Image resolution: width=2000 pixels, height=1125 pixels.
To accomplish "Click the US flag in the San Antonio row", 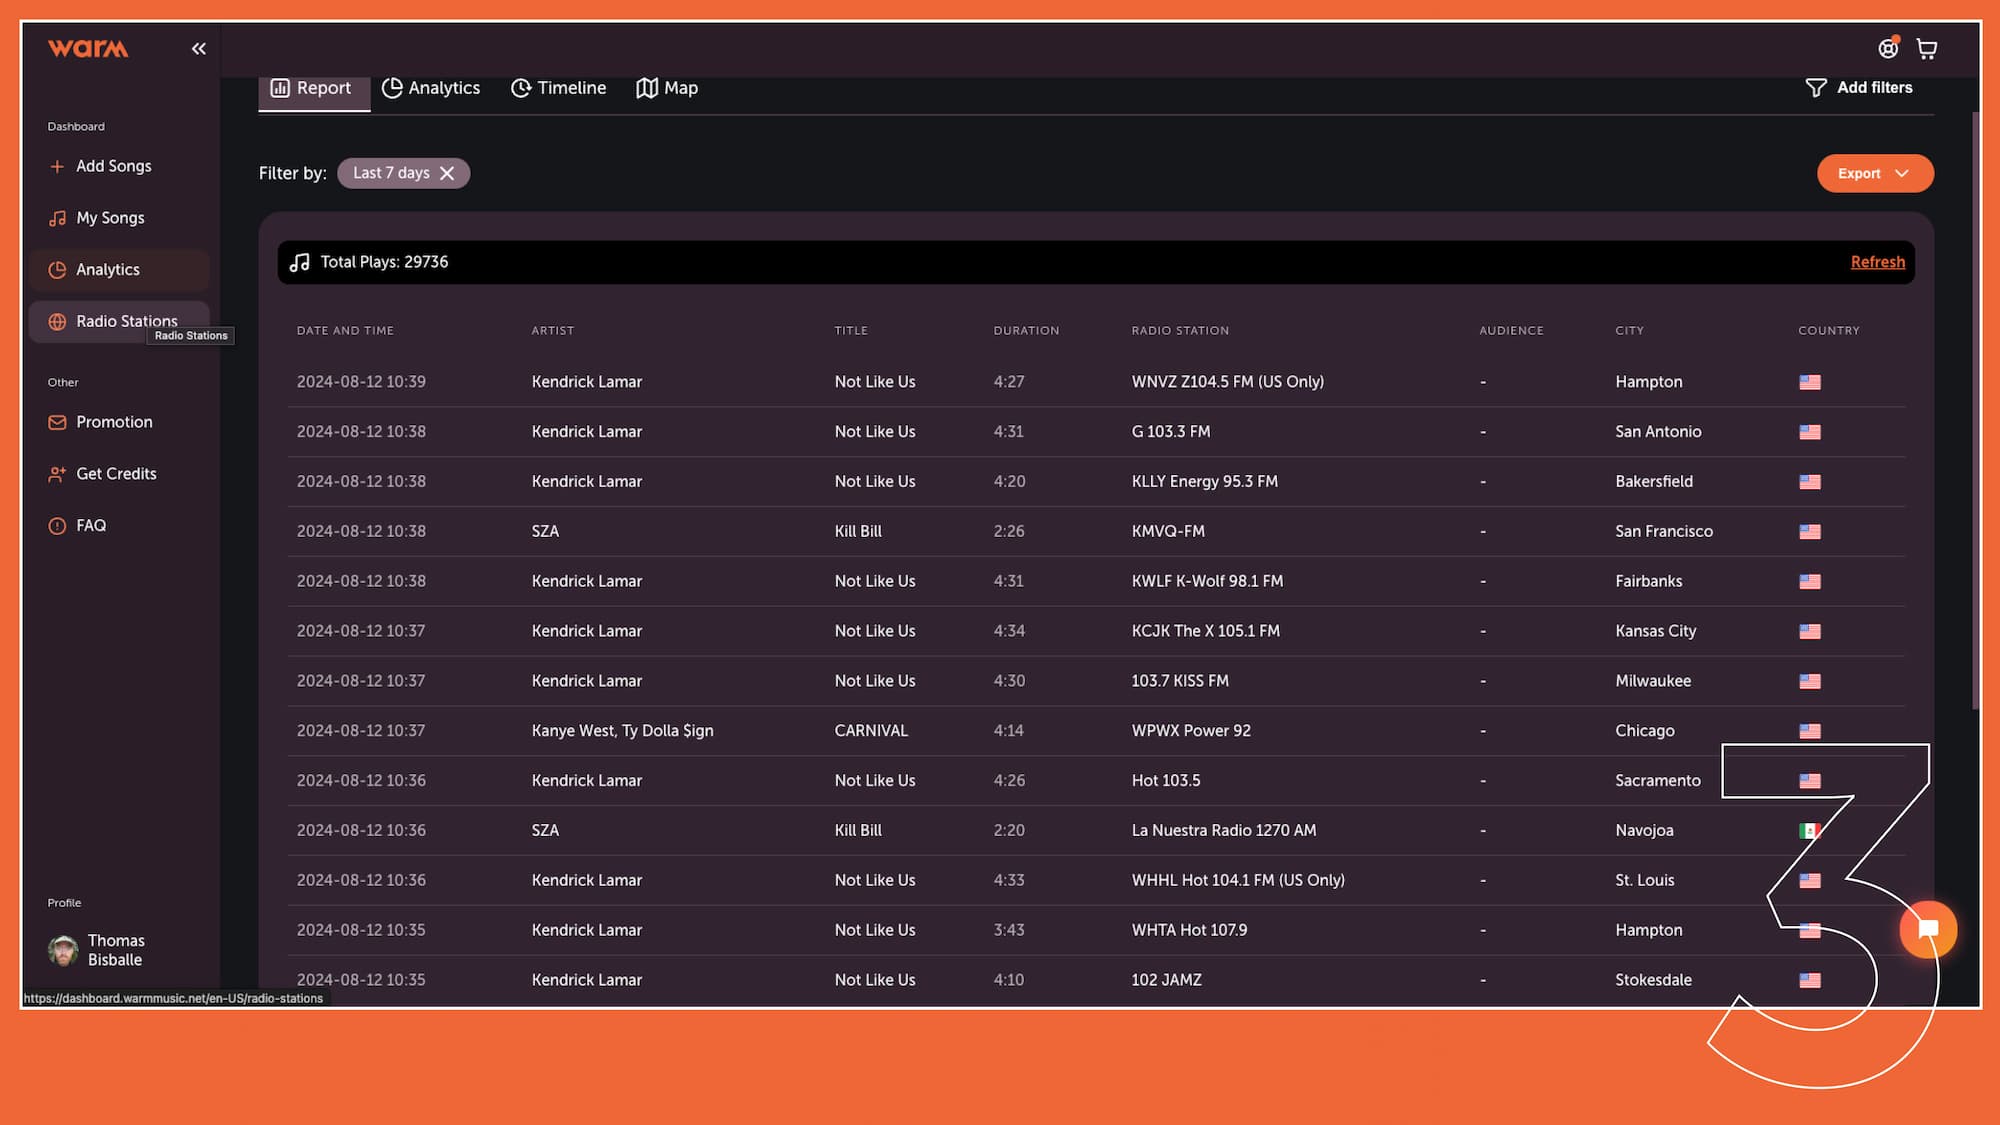I will tap(1810, 432).
